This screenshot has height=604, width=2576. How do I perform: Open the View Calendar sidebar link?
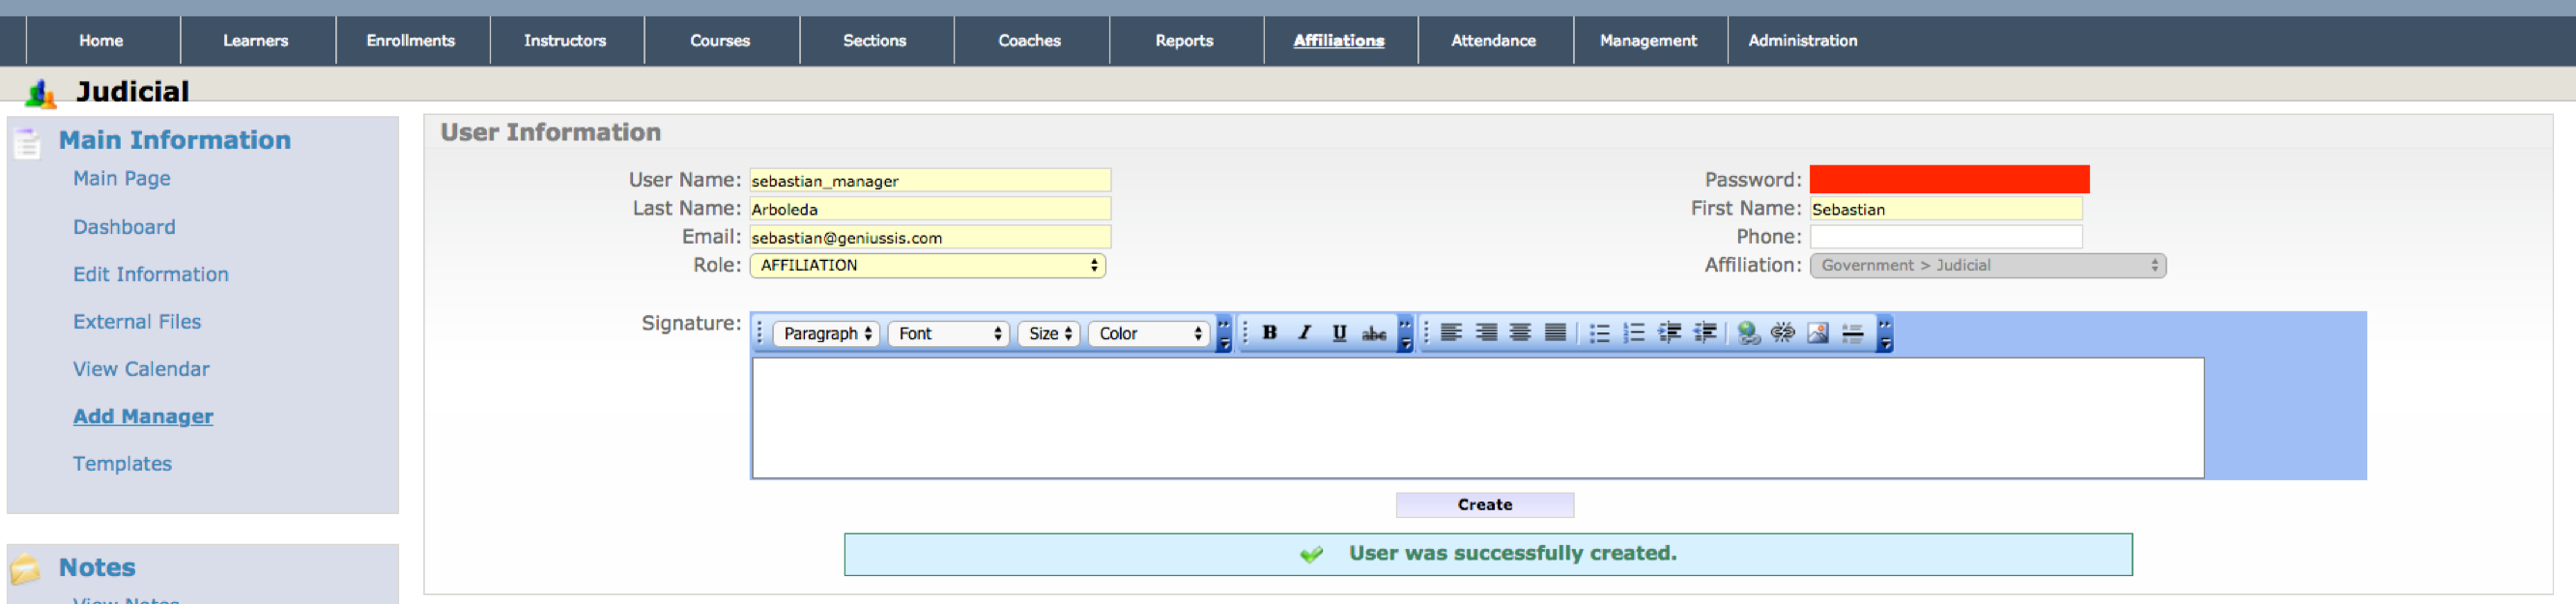click(141, 370)
